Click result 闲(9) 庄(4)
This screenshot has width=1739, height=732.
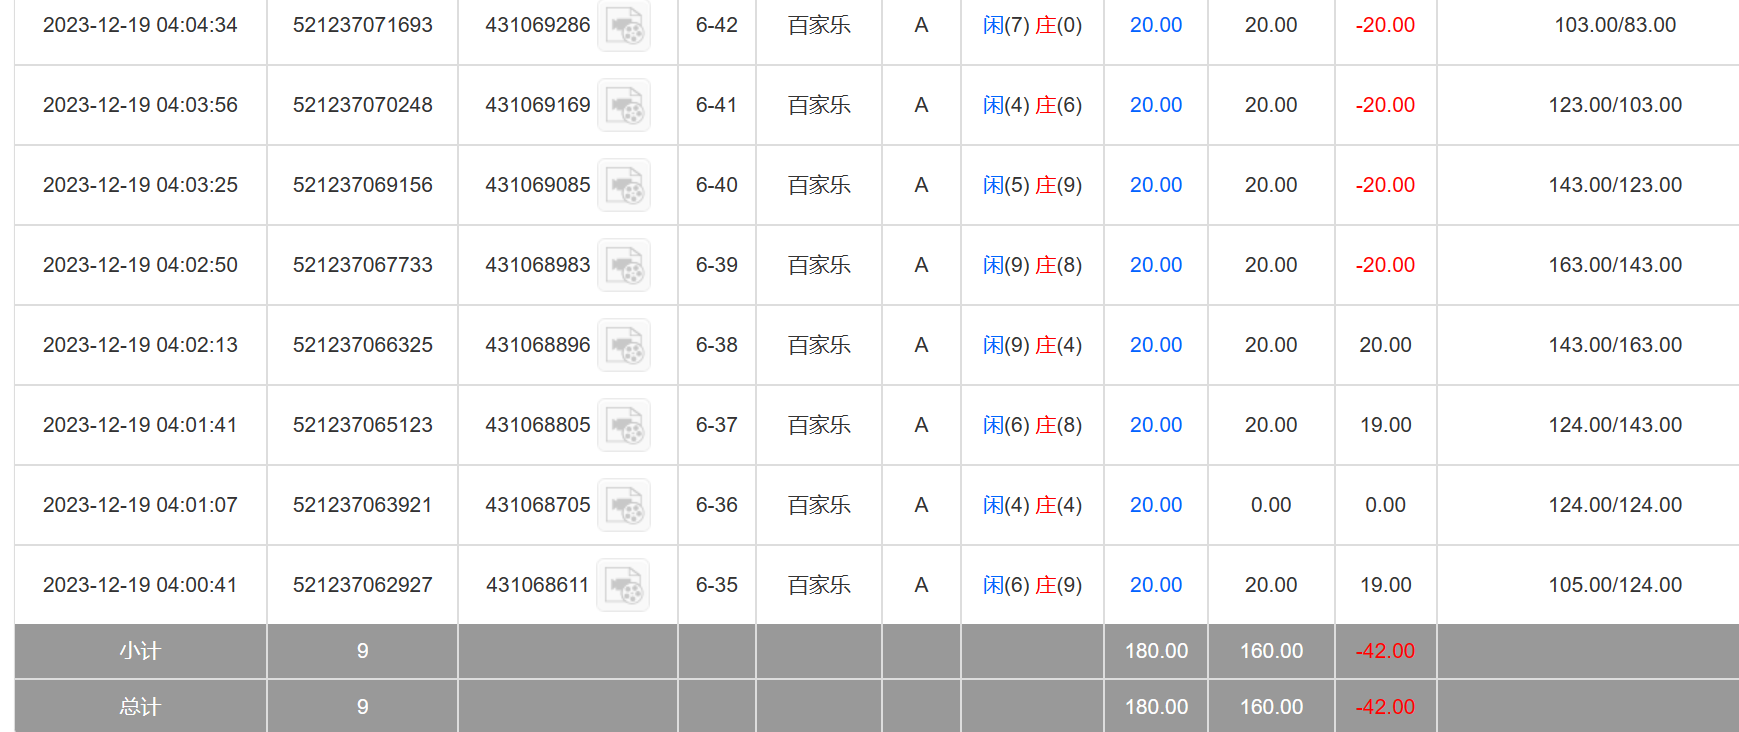1032,345
